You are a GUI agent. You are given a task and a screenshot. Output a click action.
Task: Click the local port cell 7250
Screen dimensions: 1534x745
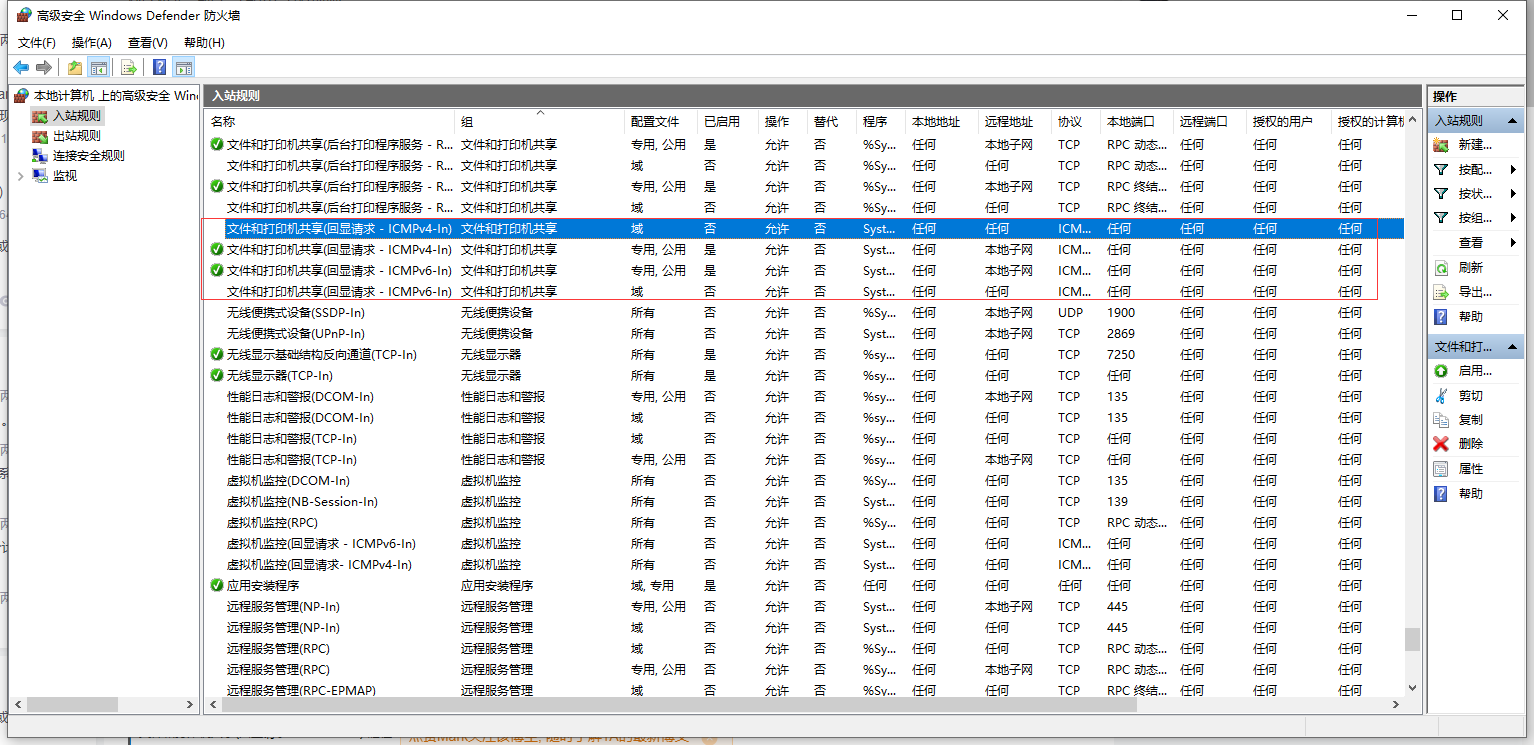[1121, 355]
